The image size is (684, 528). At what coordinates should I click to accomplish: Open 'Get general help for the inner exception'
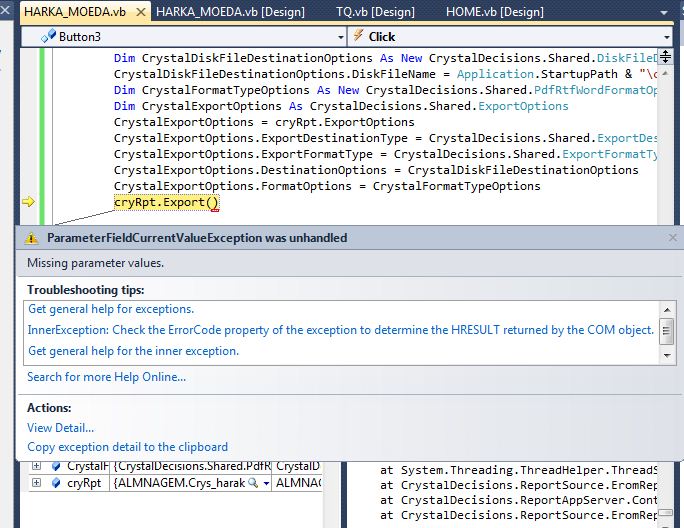(x=133, y=351)
